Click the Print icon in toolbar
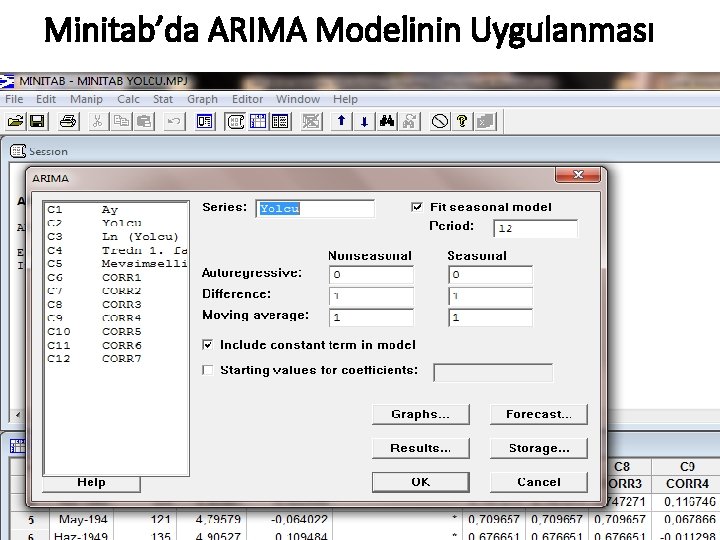720x540 pixels. click(68, 121)
